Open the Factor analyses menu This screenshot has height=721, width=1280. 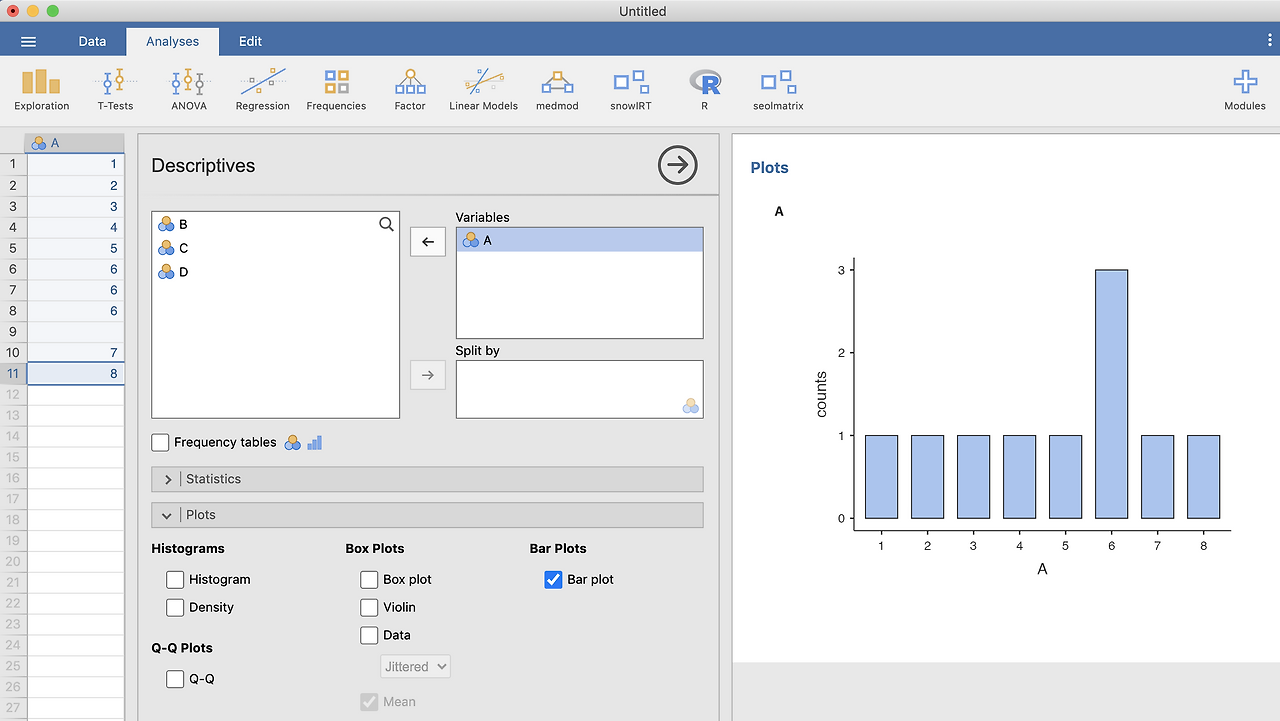(x=410, y=90)
